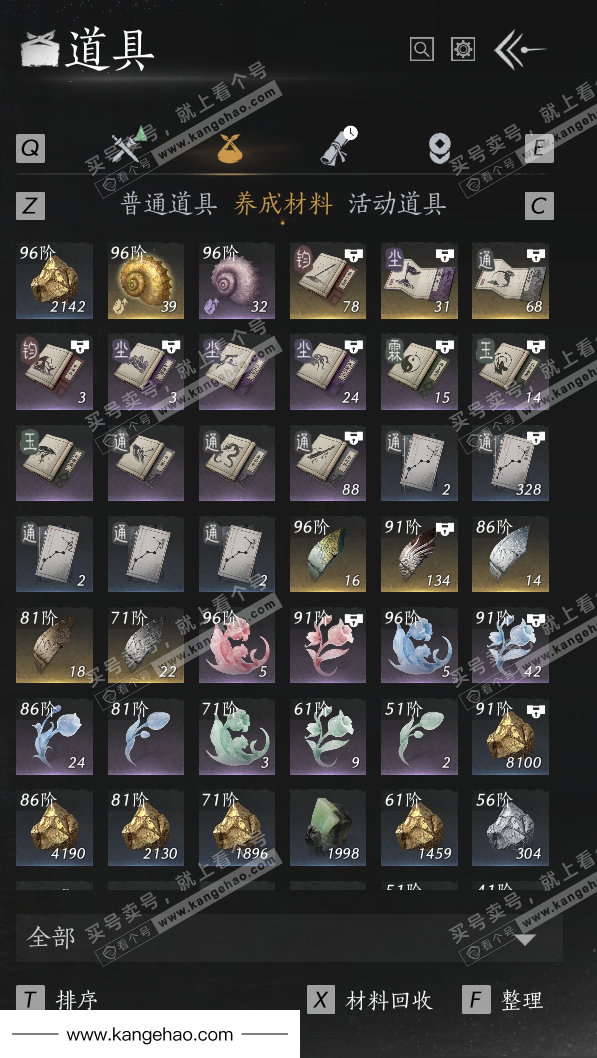The height and width of the screenshot is (1058, 597).
Task: Select the coins currency category icon
Action: [x=440, y=148]
